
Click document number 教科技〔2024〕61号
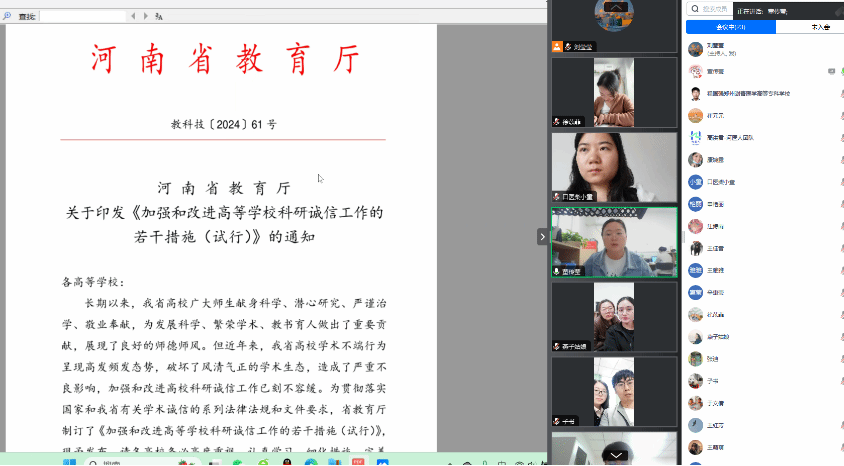(223, 124)
